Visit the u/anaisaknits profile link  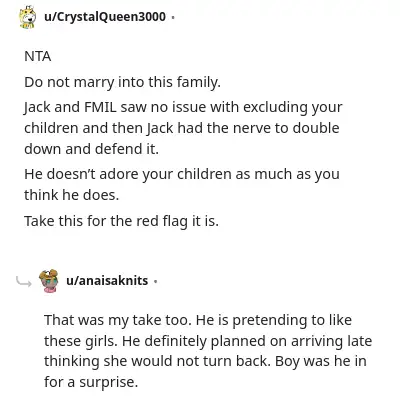[x=107, y=281]
